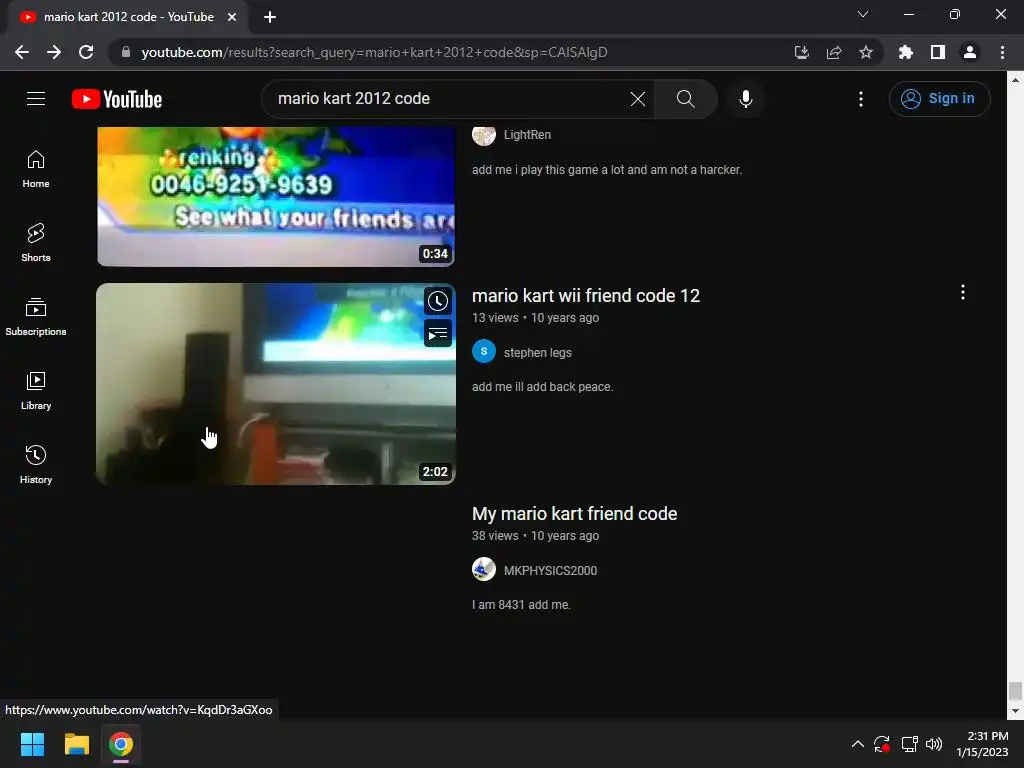Close the YouTube browser tab
Viewport: 1024px width, 768px height.
coord(232,17)
